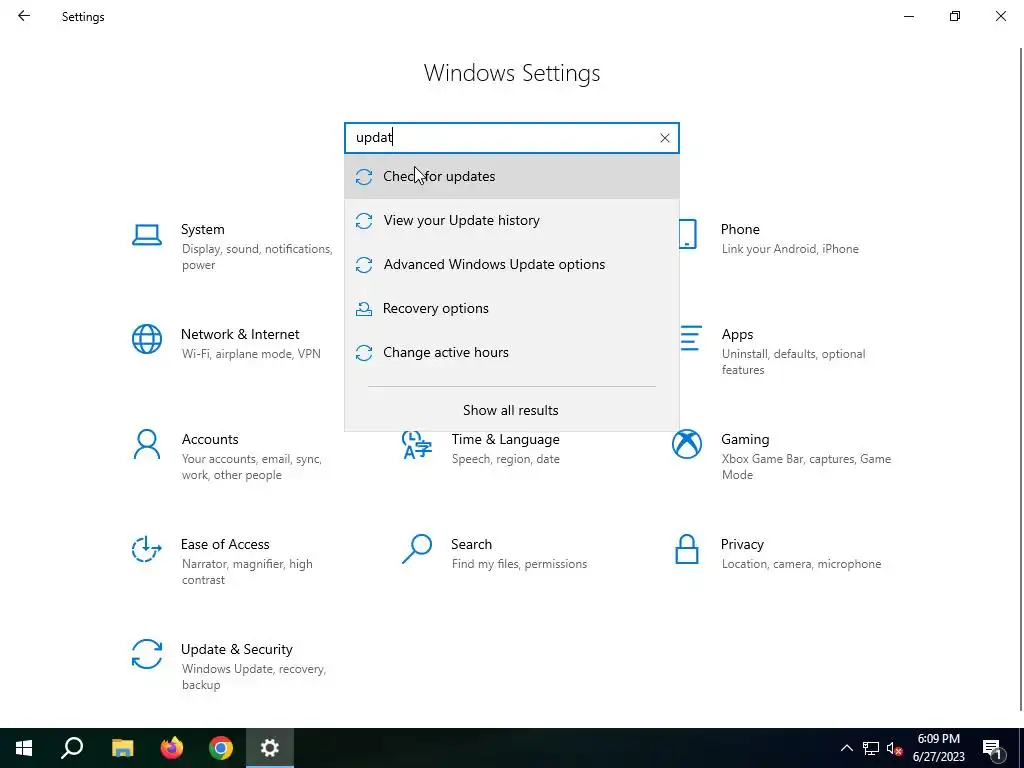Open taskbar search magnifier
Image resolution: width=1024 pixels, height=768 pixels.
coord(72,748)
